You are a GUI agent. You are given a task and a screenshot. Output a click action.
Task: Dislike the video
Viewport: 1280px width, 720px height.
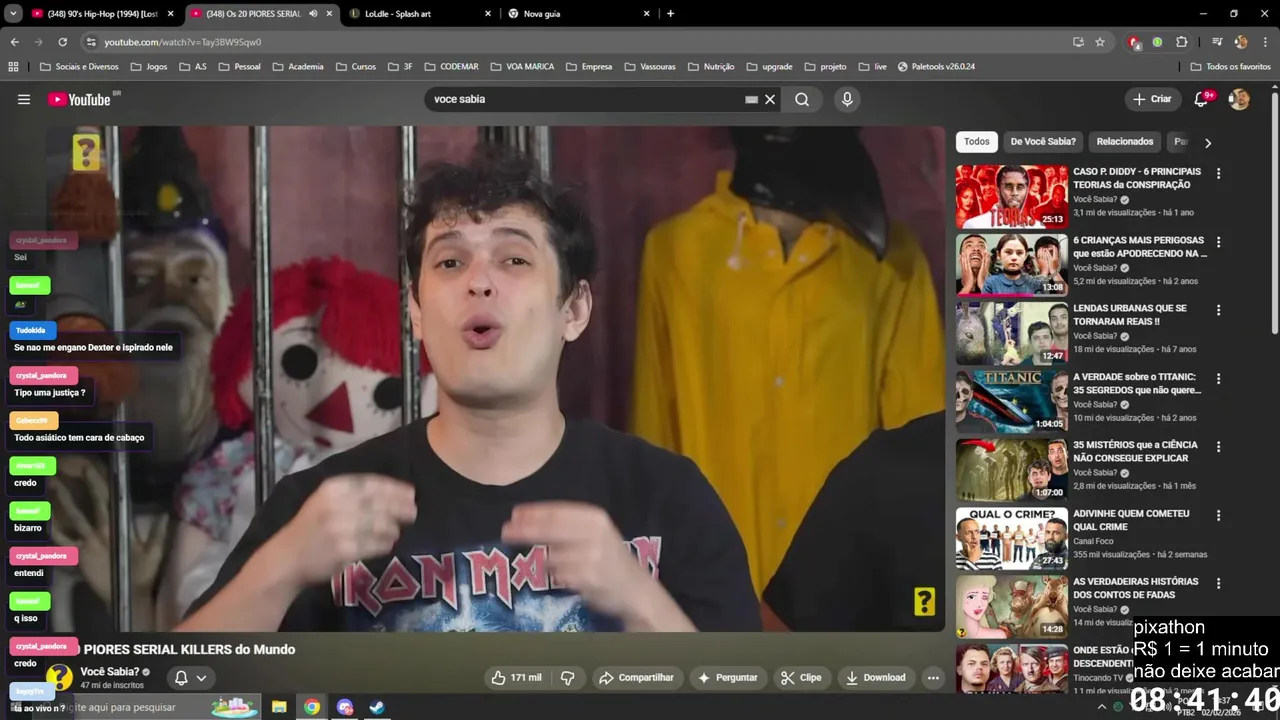pyautogui.click(x=568, y=677)
